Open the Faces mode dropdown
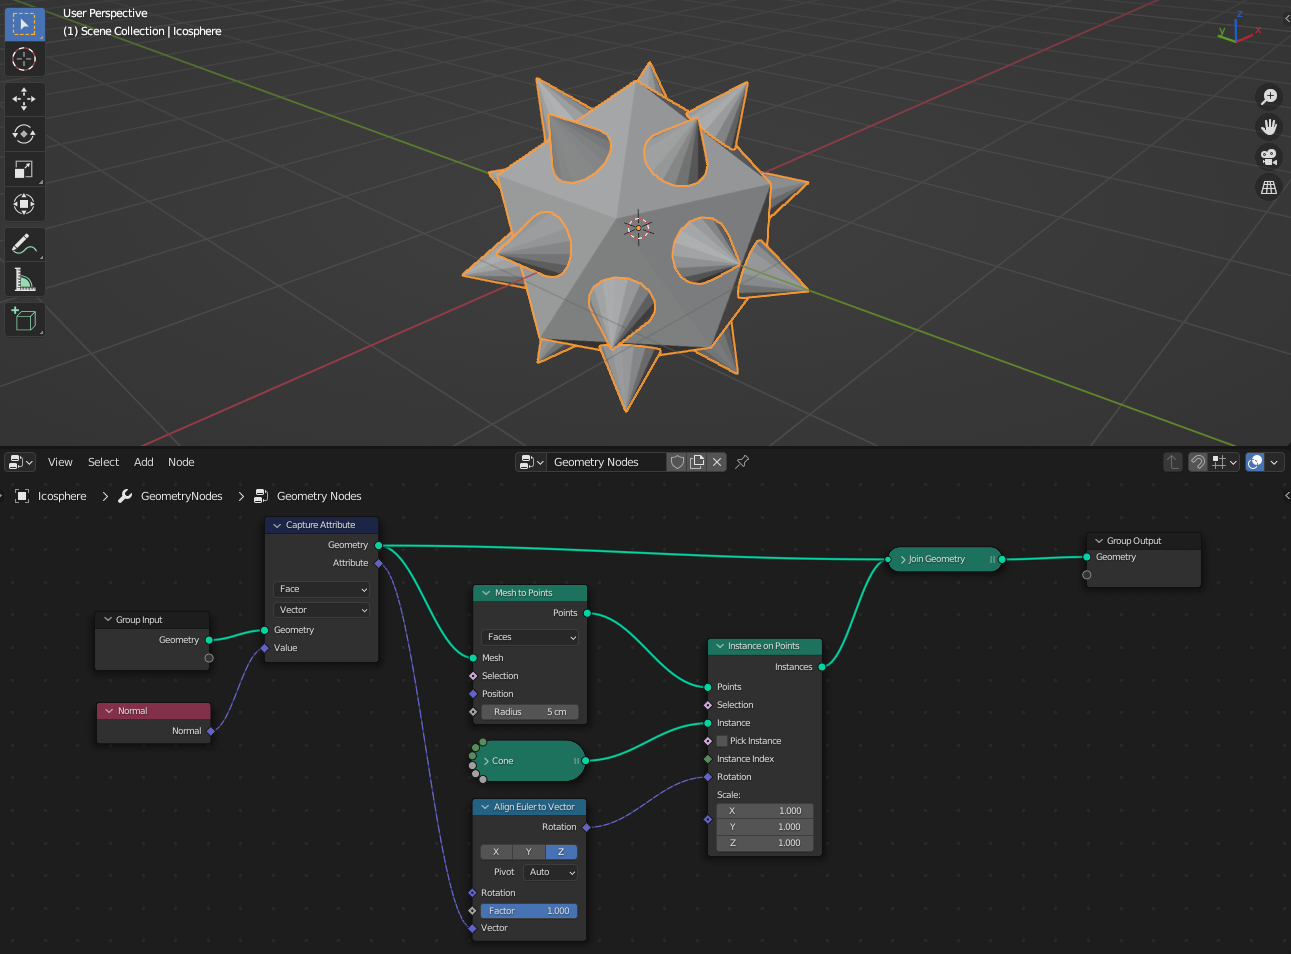1291x954 pixels. tap(530, 637)
